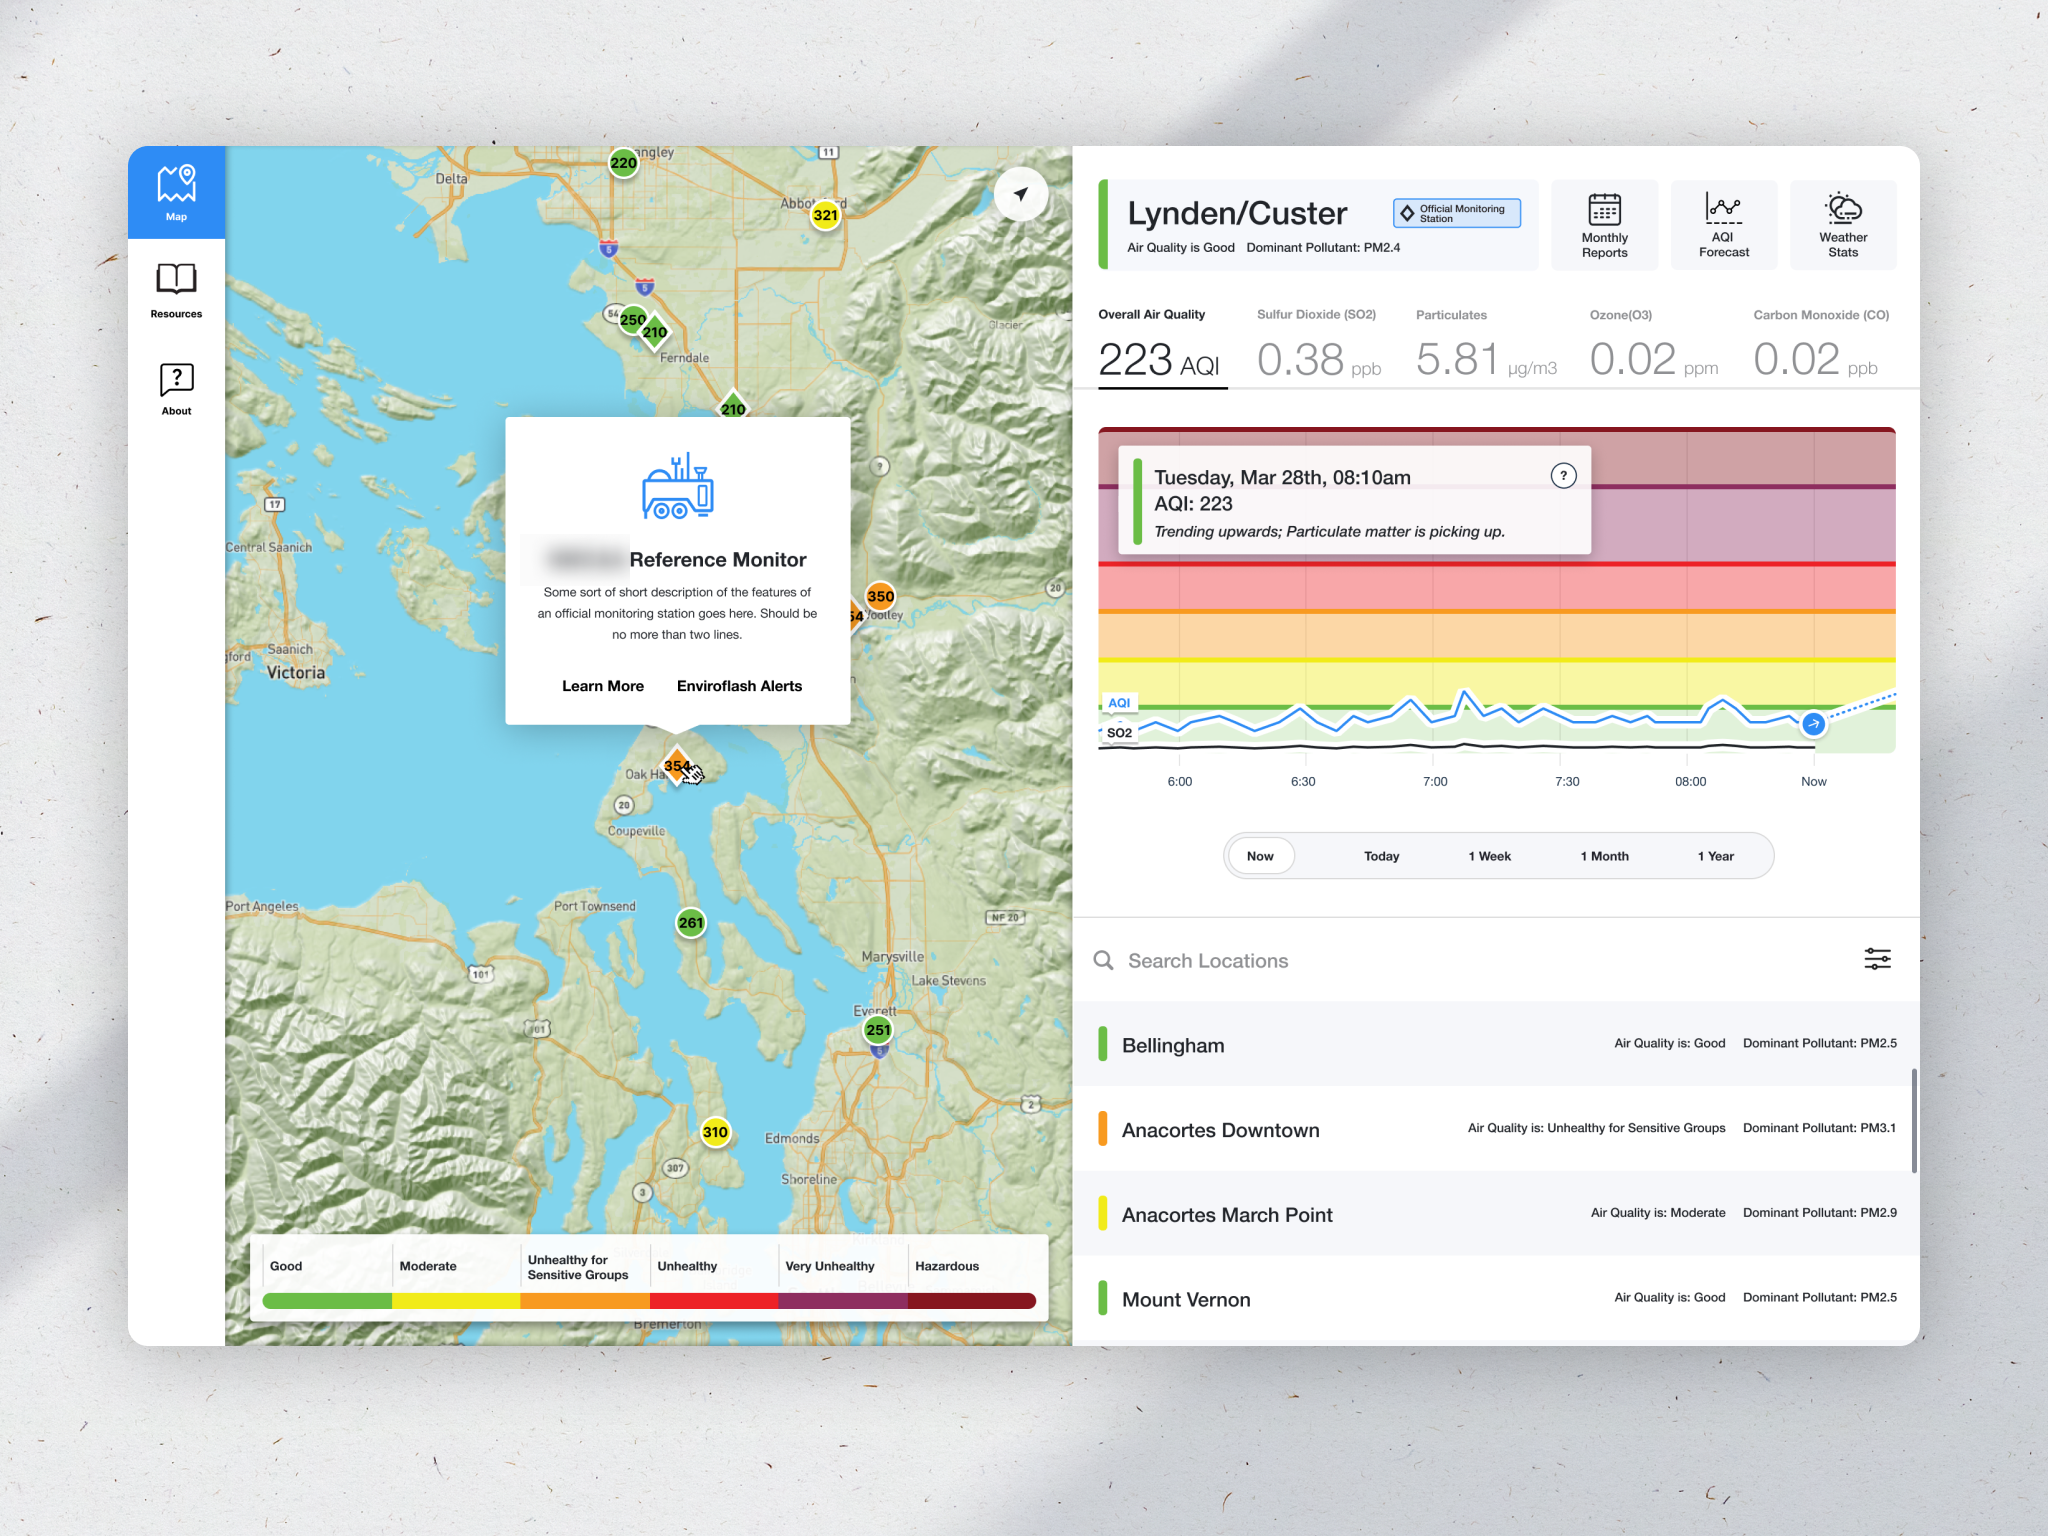Viewport: 2048px width, 1536px height.
Task: Click the Official Monitoring Station badge
Action: tap(1457, 213)
